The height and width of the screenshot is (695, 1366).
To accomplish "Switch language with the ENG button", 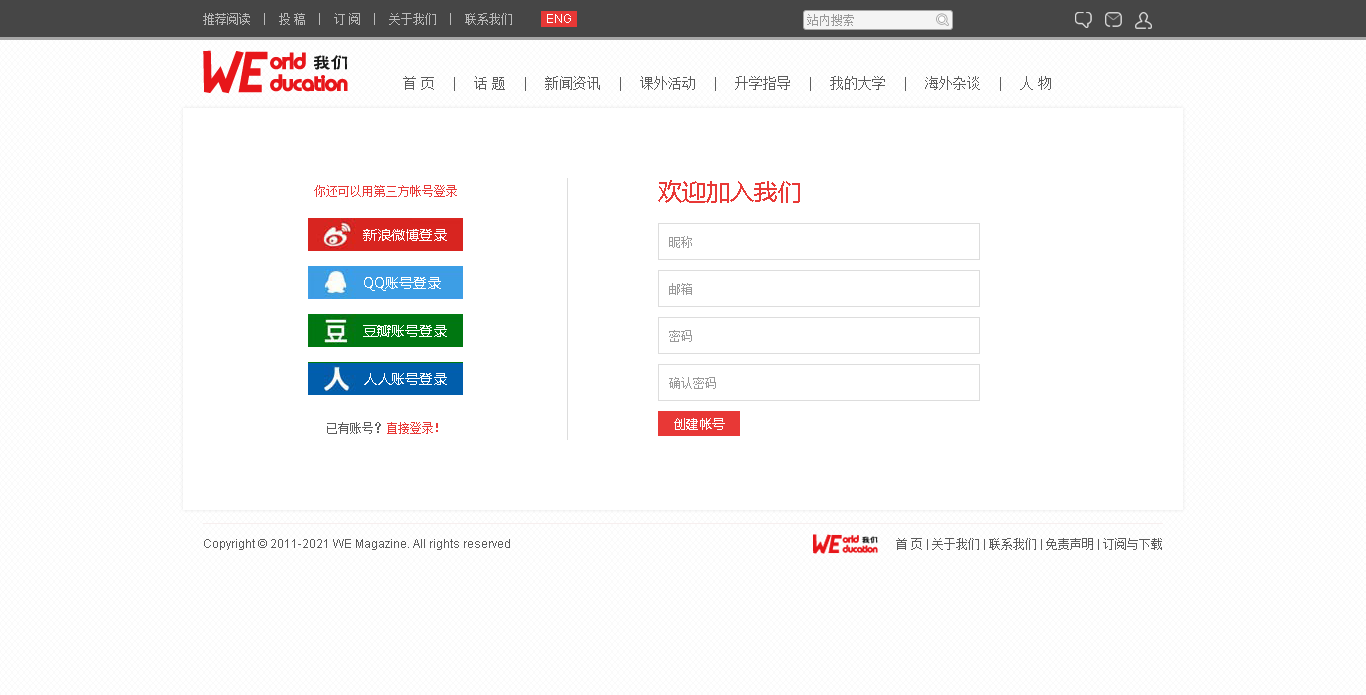I will (559, 19).
